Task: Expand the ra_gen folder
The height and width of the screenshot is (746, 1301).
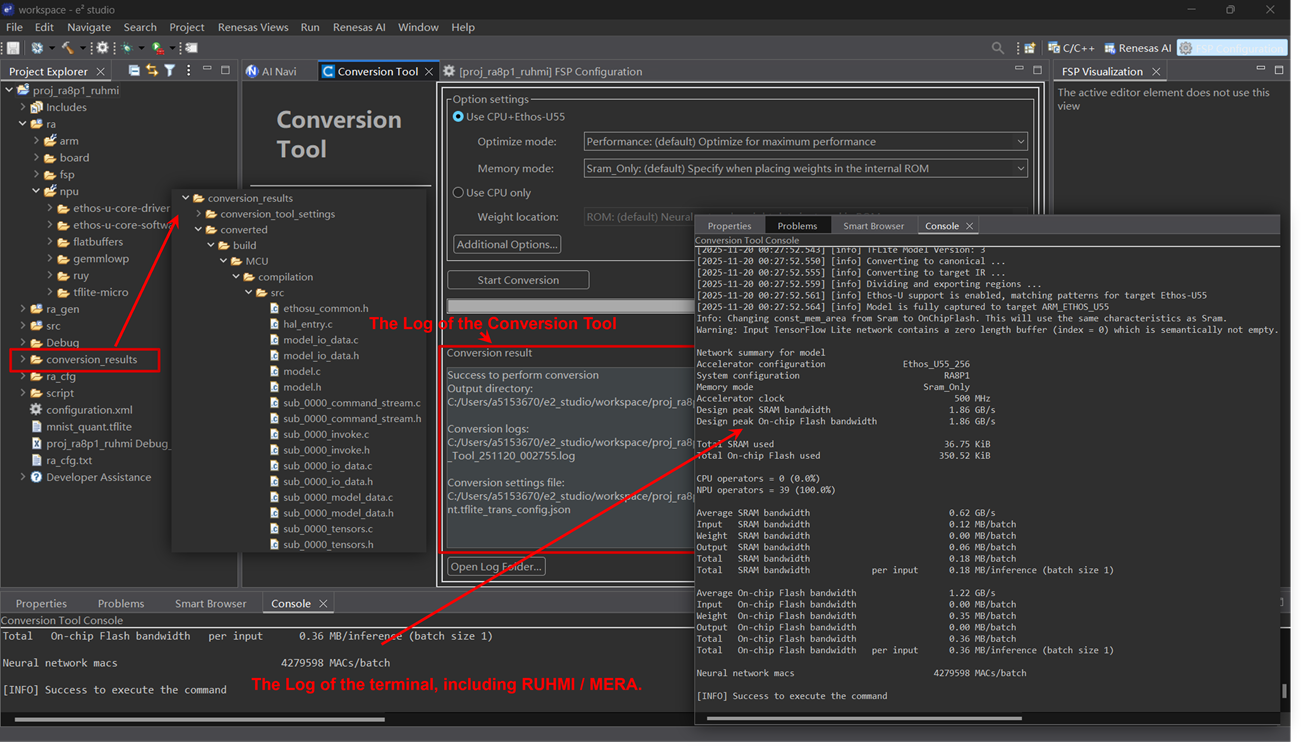Action: (x=23, y=309)
